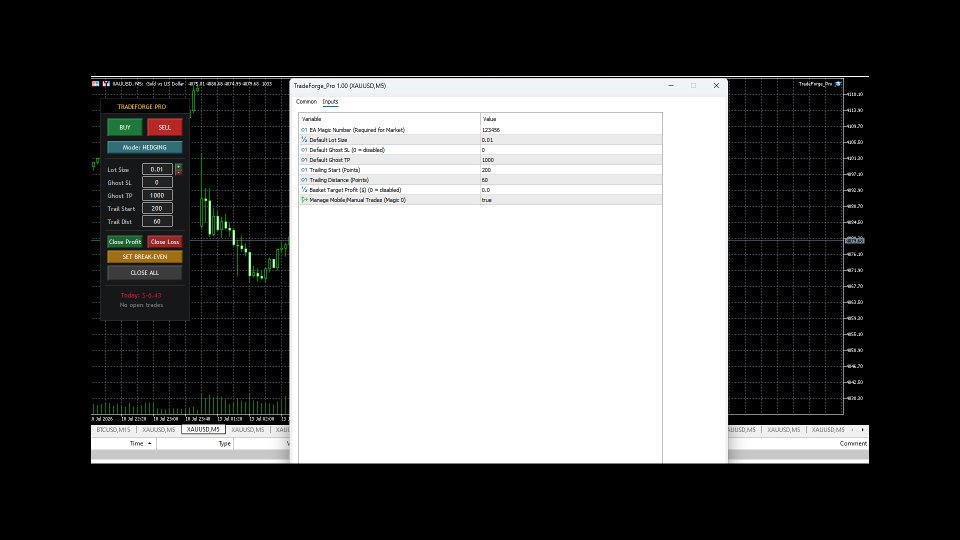Viewport: 960px width, 540px height.
Task: Select the Default Ghost SL row icon
Action: (304, 150)
